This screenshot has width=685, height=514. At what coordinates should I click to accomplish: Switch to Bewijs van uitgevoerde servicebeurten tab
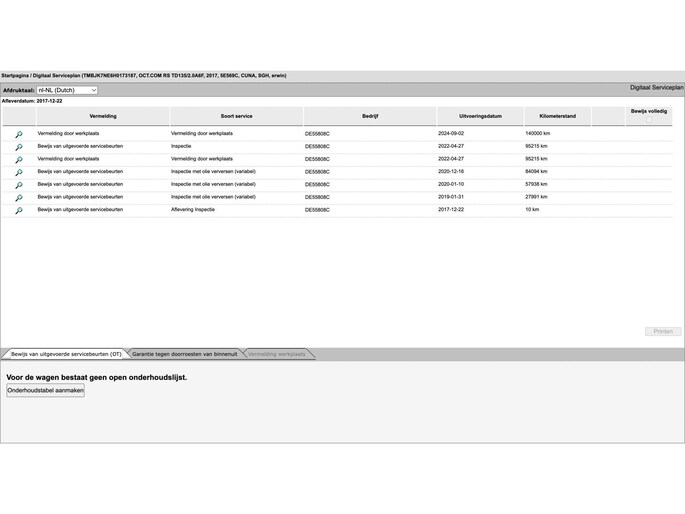66,354
